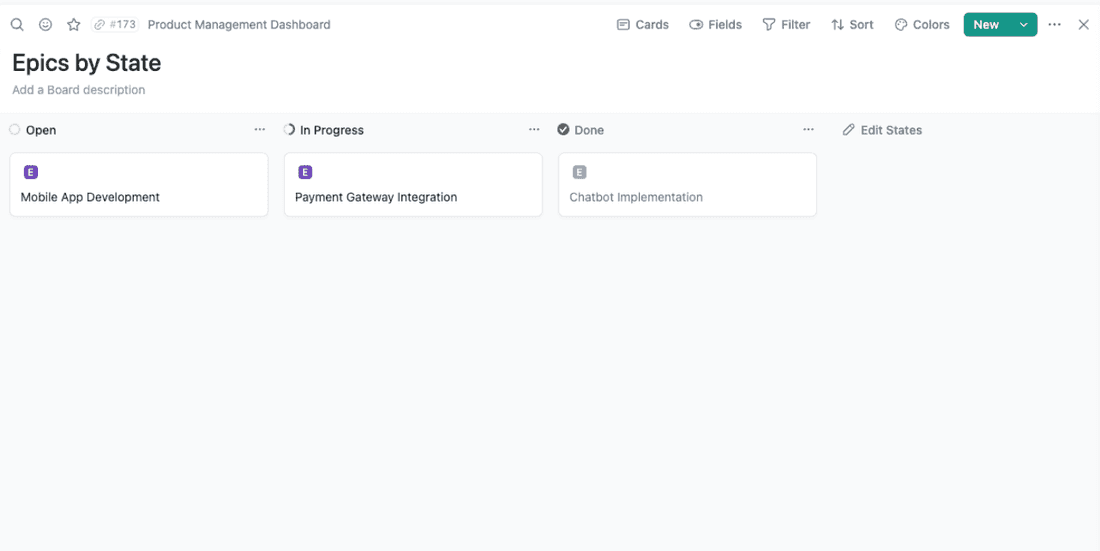Star this board as favorite
The width and height of the screenshot is (1100, 551).
pyautogui.click(x=73, y=25)
